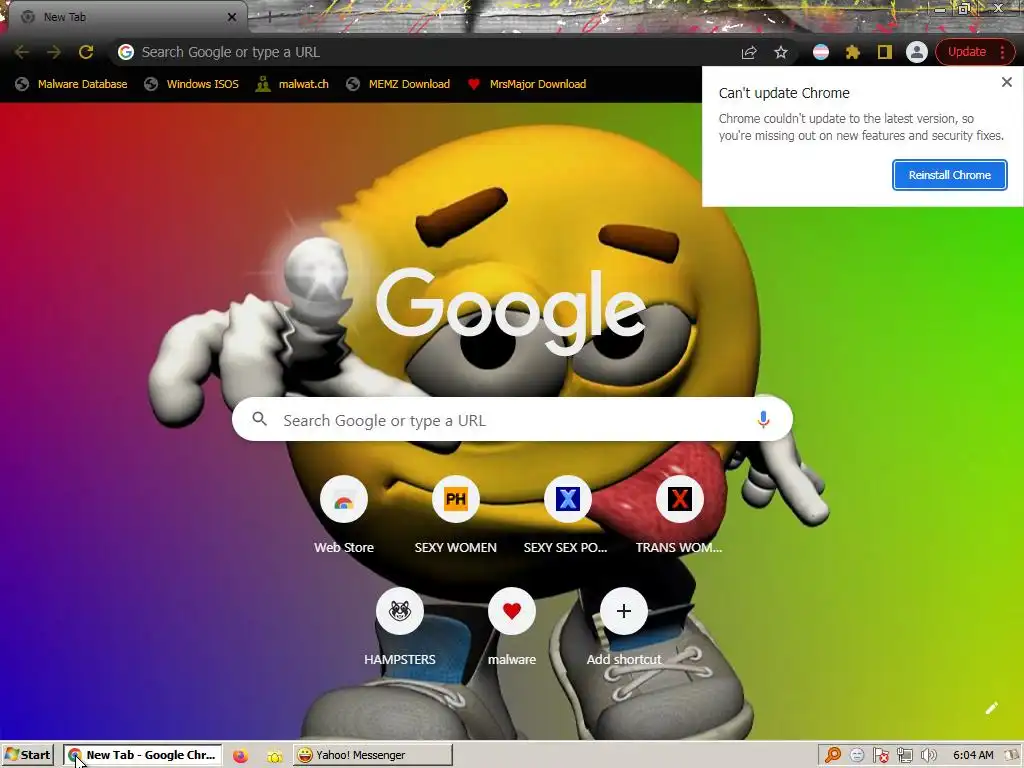Click the Google logo doodle
Viewport: 1024px width, 768px height.
click(x=511, y=311)
